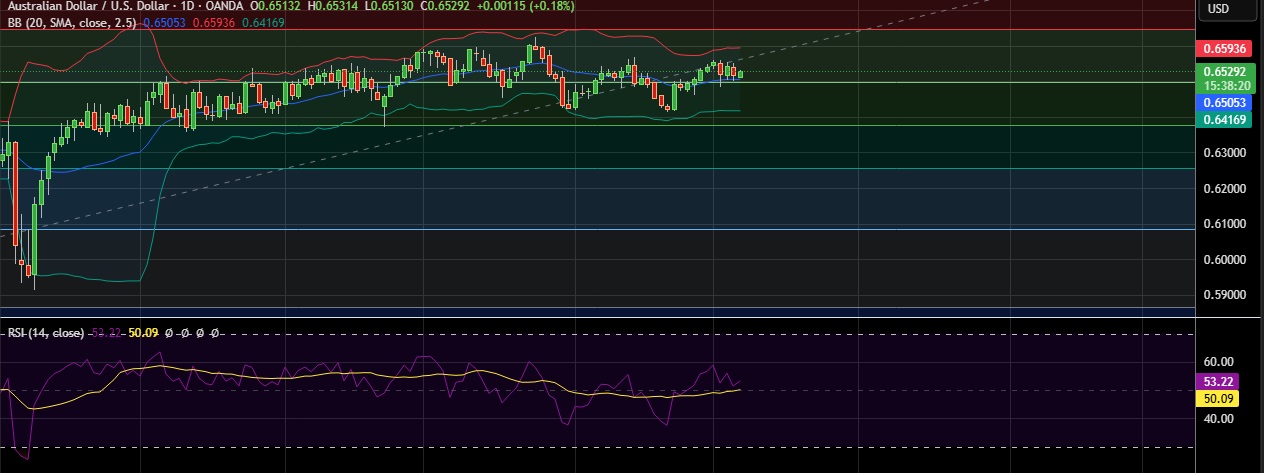Viewport: 1264px width, 473px height.
Task: Click the blue BB basis value 0.65053 in legend
Action: pyautogui.click(x=163, y=20)
